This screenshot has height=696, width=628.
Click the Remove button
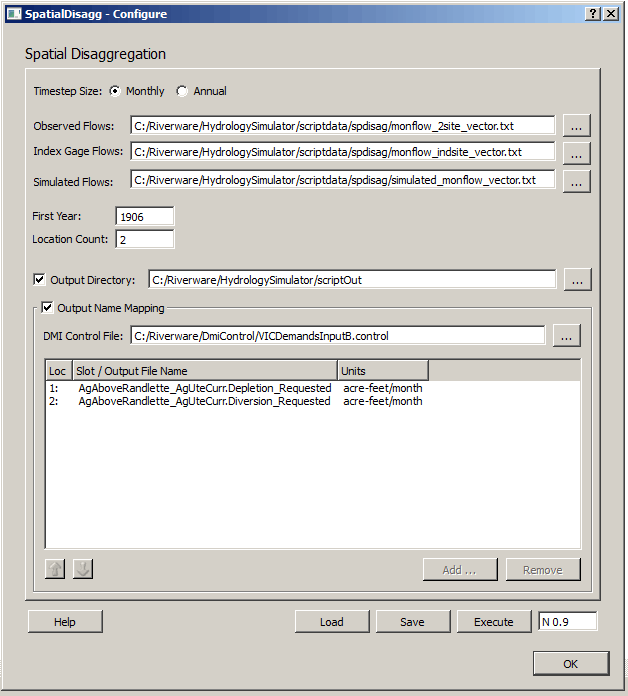543,569
